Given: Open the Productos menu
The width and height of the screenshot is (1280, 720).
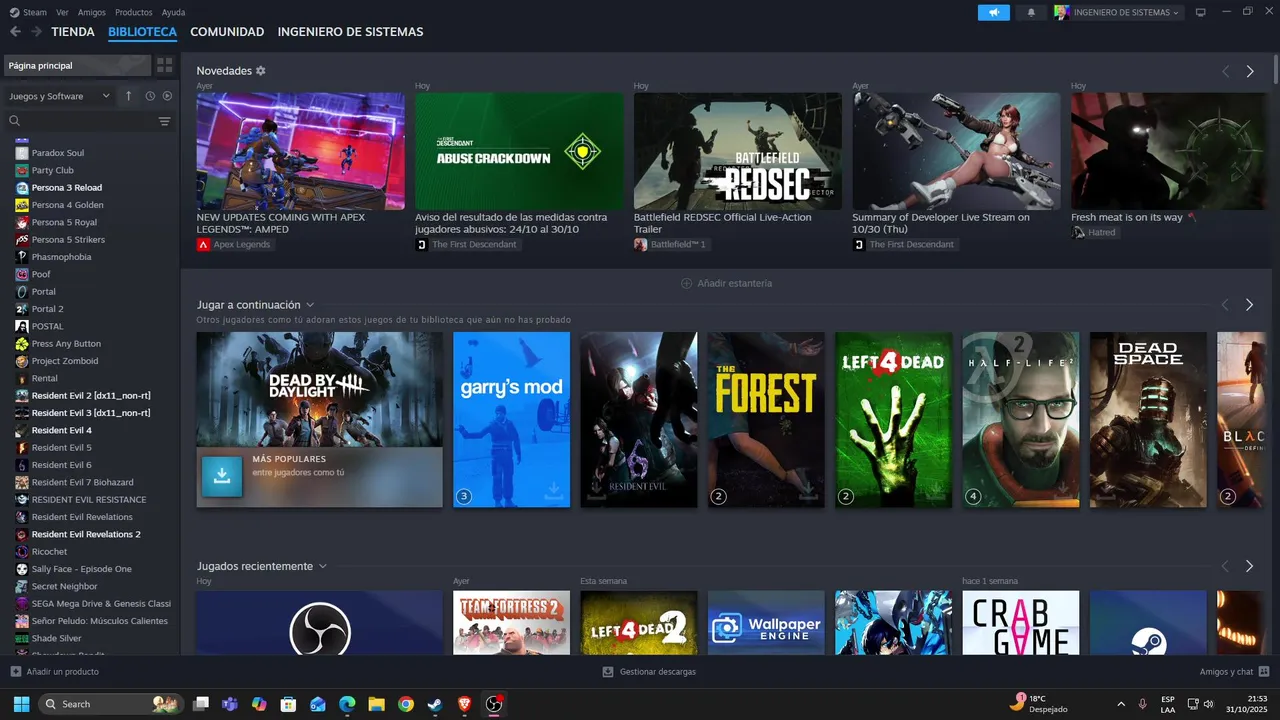Looking at the screenshot, I should (x=134, y=12).
